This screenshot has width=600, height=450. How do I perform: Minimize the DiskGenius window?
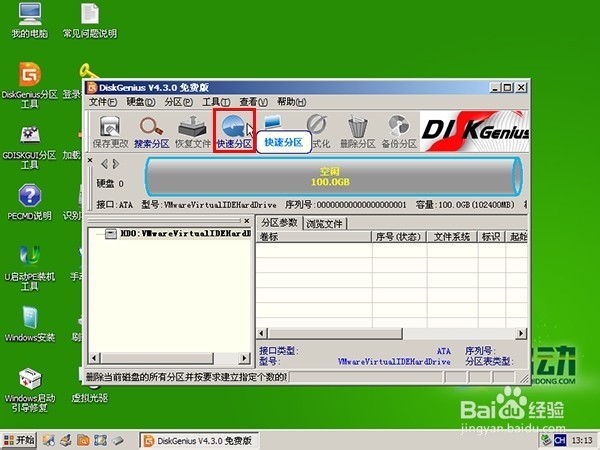496,88
